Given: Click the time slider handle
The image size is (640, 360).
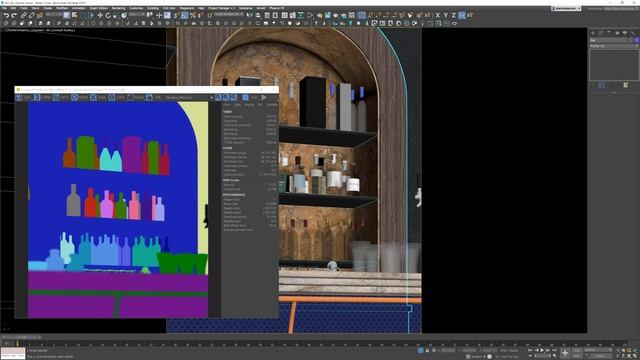Looking at the screenshot, I should 21,337.
